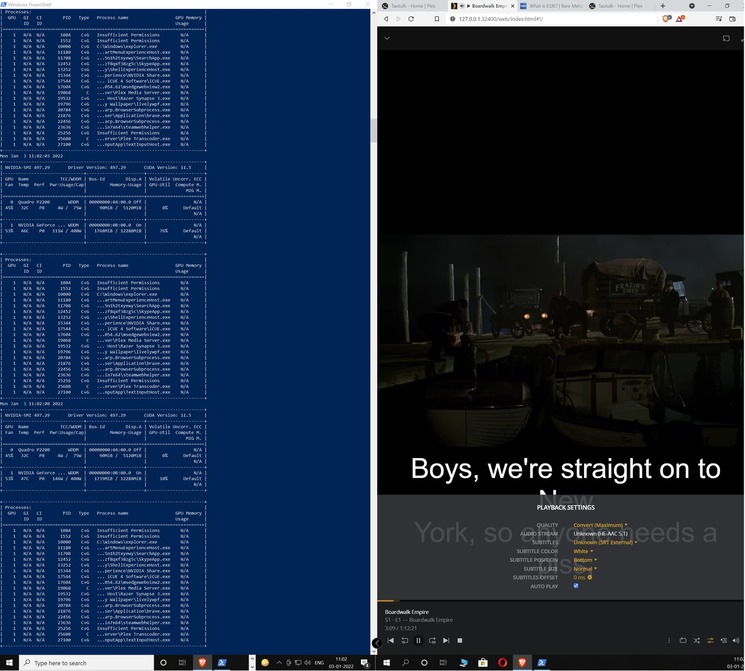Select the Boardwalk Empire browser tab
Screen dimensions: 745x671
(x=480, y=6)
